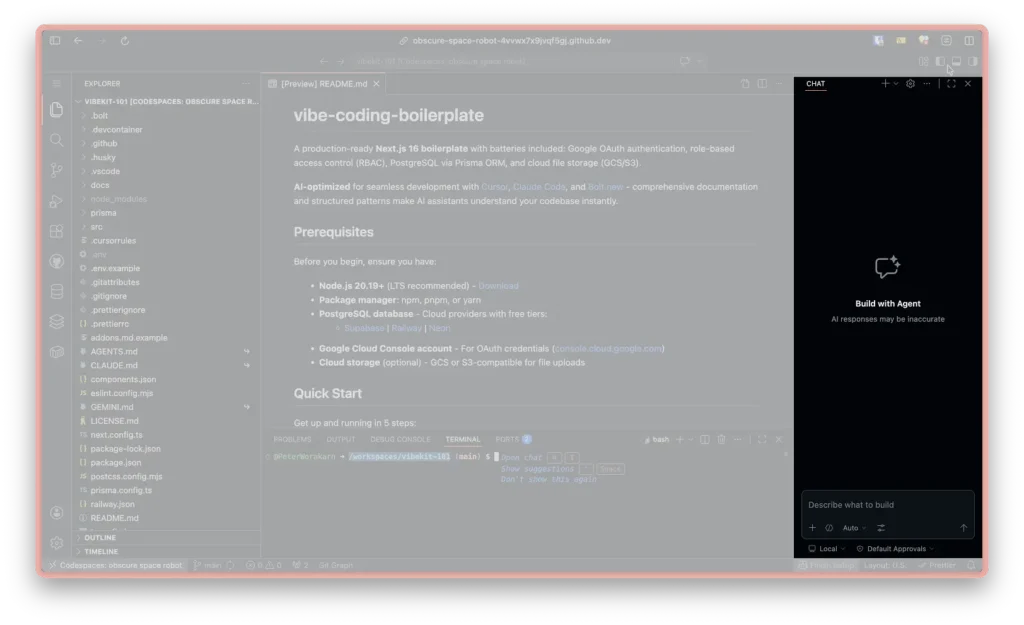Click in the Describe what to build input

coord(888,505)
